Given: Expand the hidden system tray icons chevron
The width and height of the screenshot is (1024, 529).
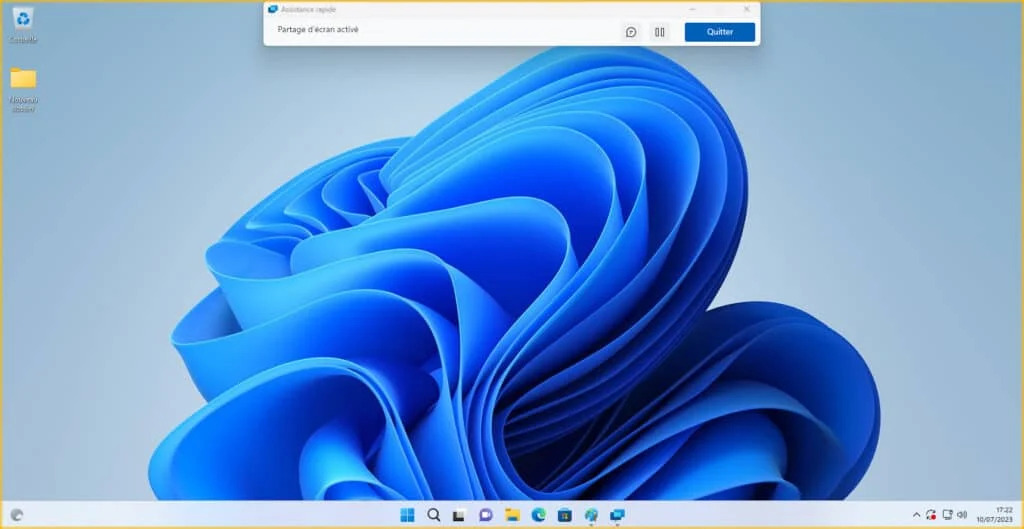Looking at the screenshot, I should pos(916,515).
